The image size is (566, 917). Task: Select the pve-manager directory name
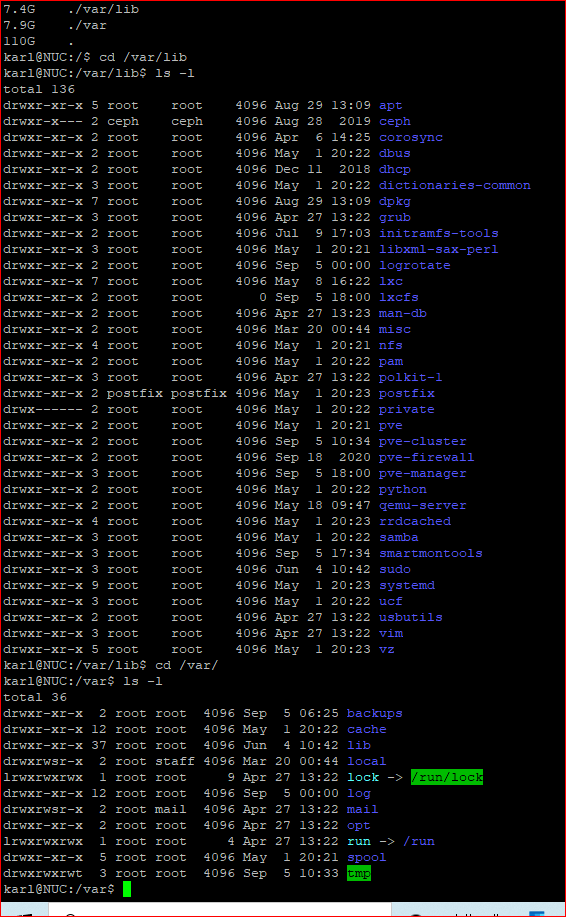click(x=423, y=473)
